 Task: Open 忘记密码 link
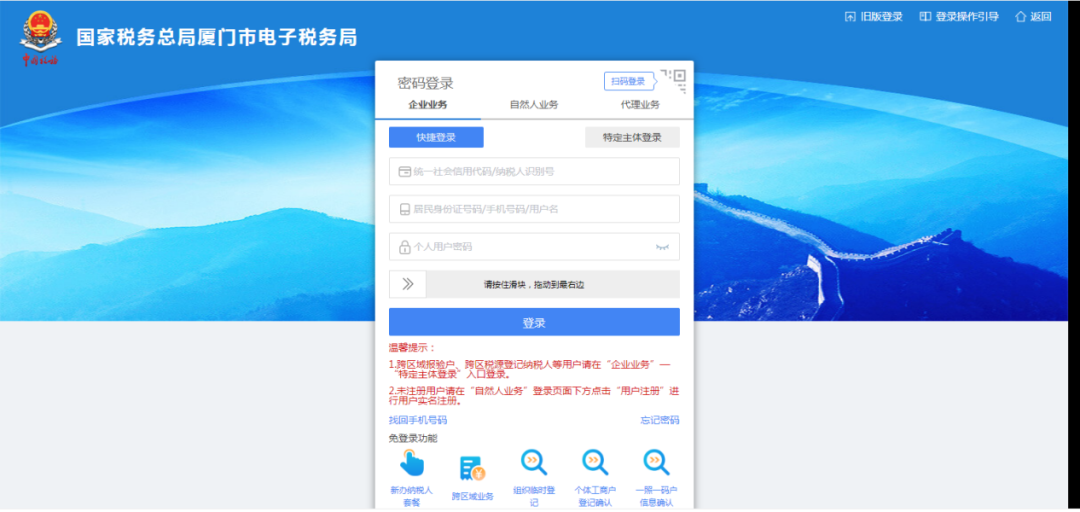coord(660,420)
